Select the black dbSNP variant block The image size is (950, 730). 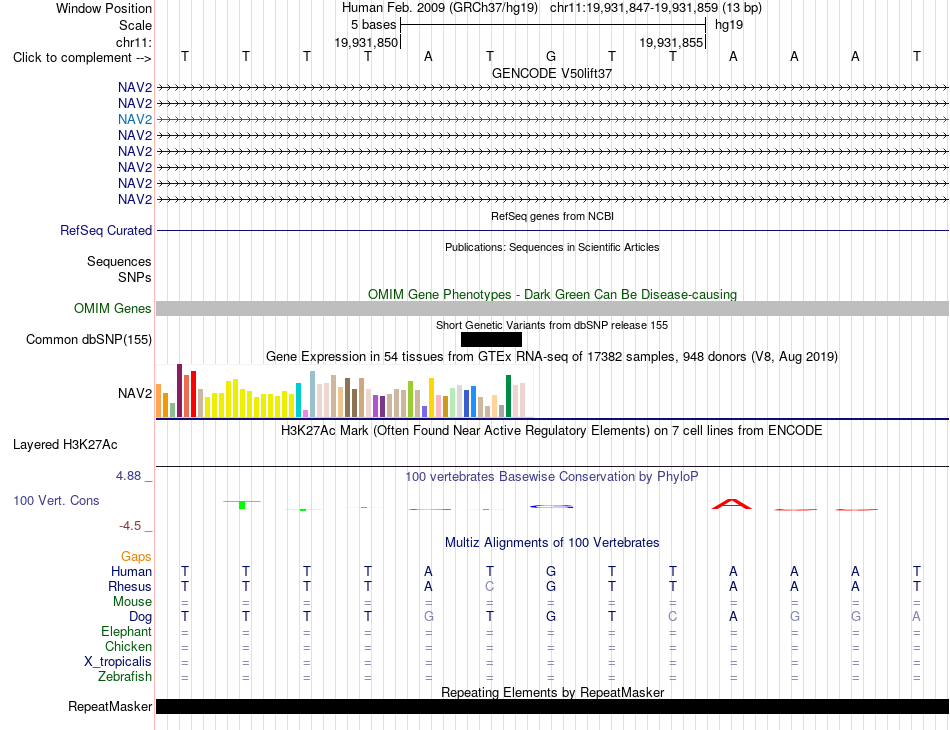(491, 339)
